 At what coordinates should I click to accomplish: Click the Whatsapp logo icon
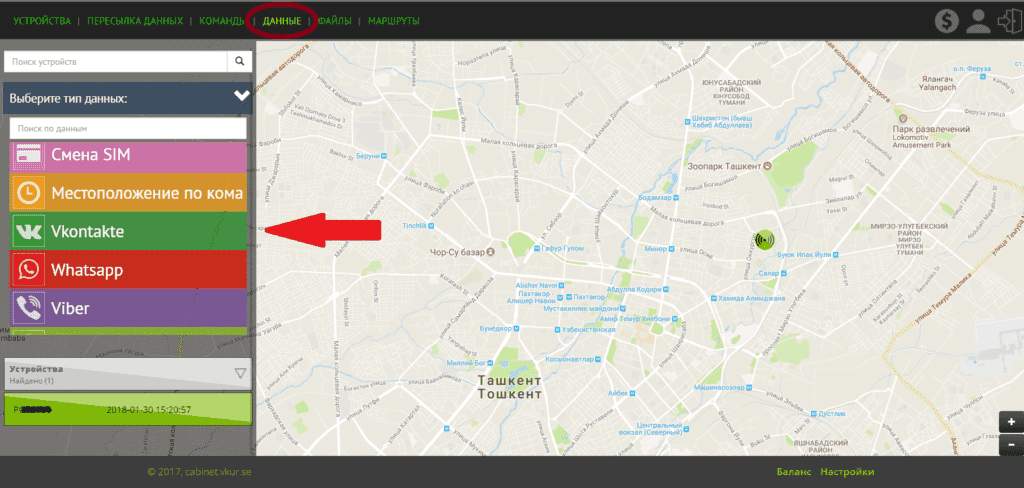[28, 270]
